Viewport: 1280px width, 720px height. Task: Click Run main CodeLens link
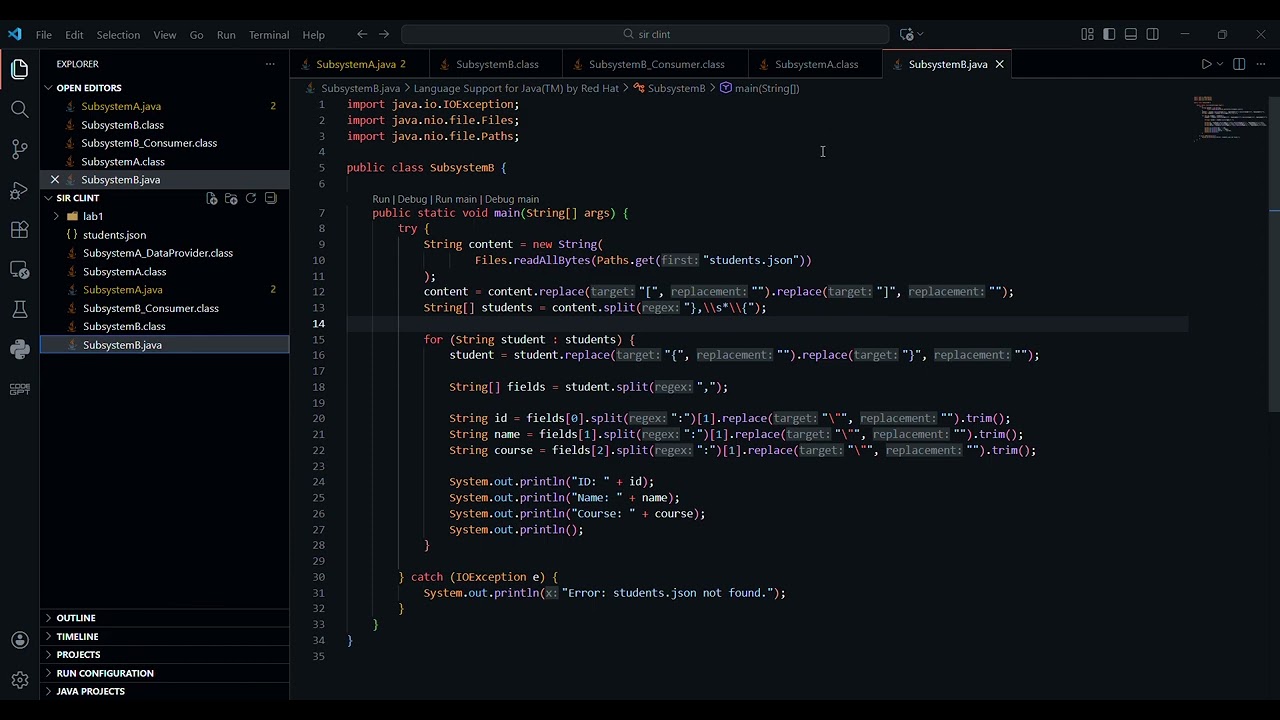(x=456, y=199)
